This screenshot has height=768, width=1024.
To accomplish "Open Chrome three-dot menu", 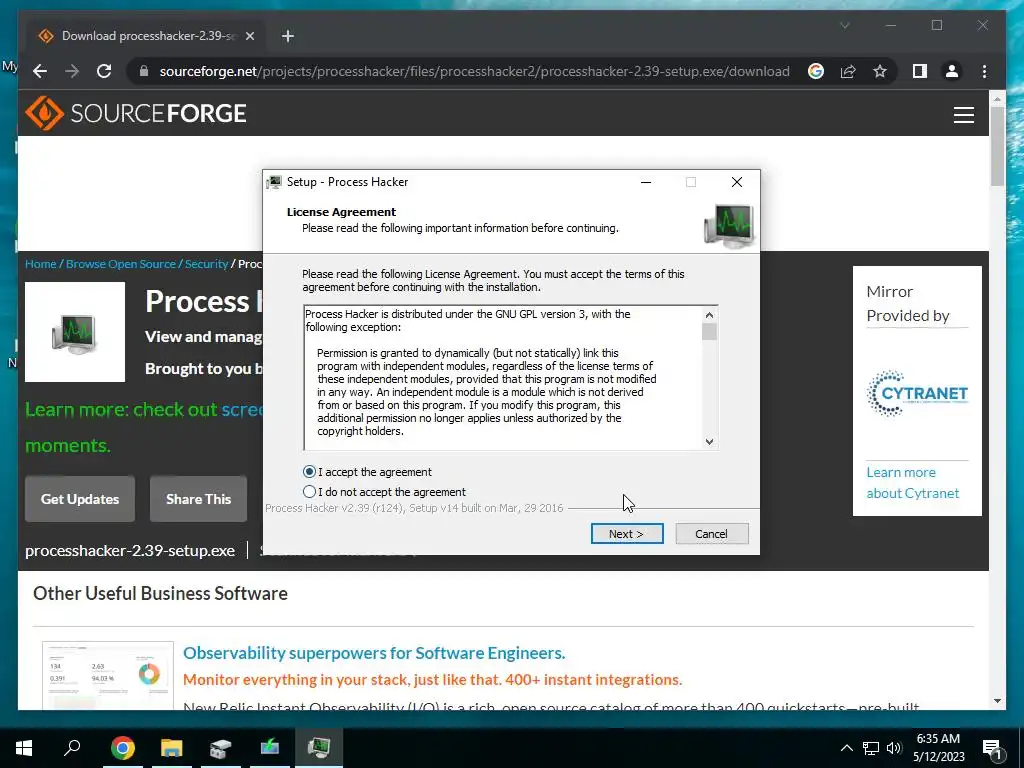I will click(x=984, y=71).
